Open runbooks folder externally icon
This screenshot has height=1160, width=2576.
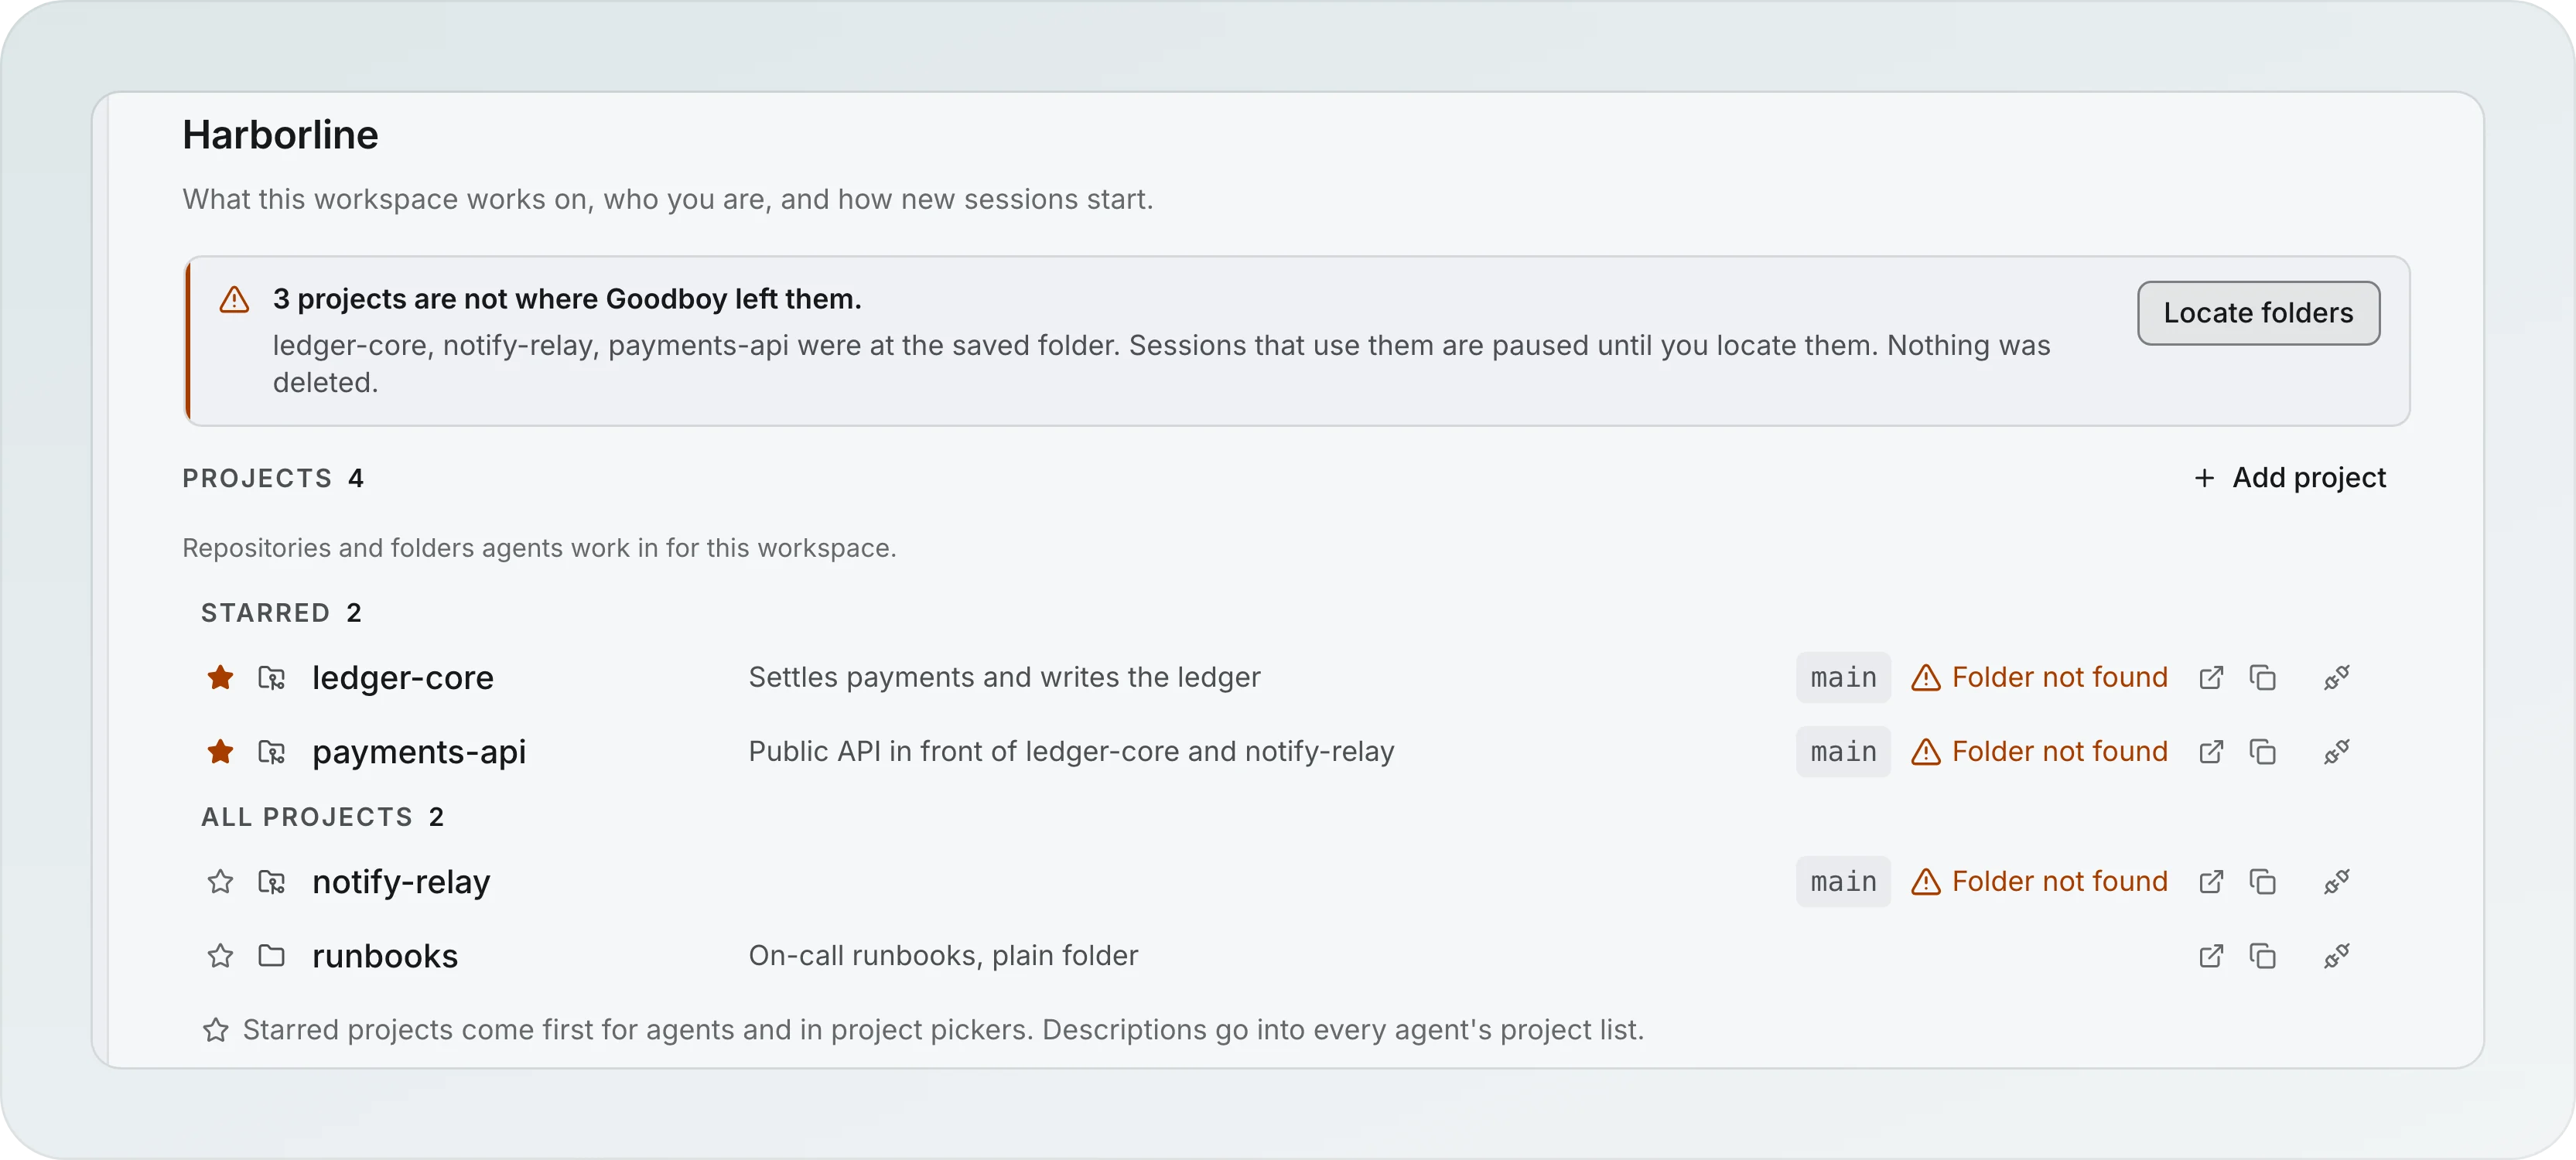[x=2211, y=956]
